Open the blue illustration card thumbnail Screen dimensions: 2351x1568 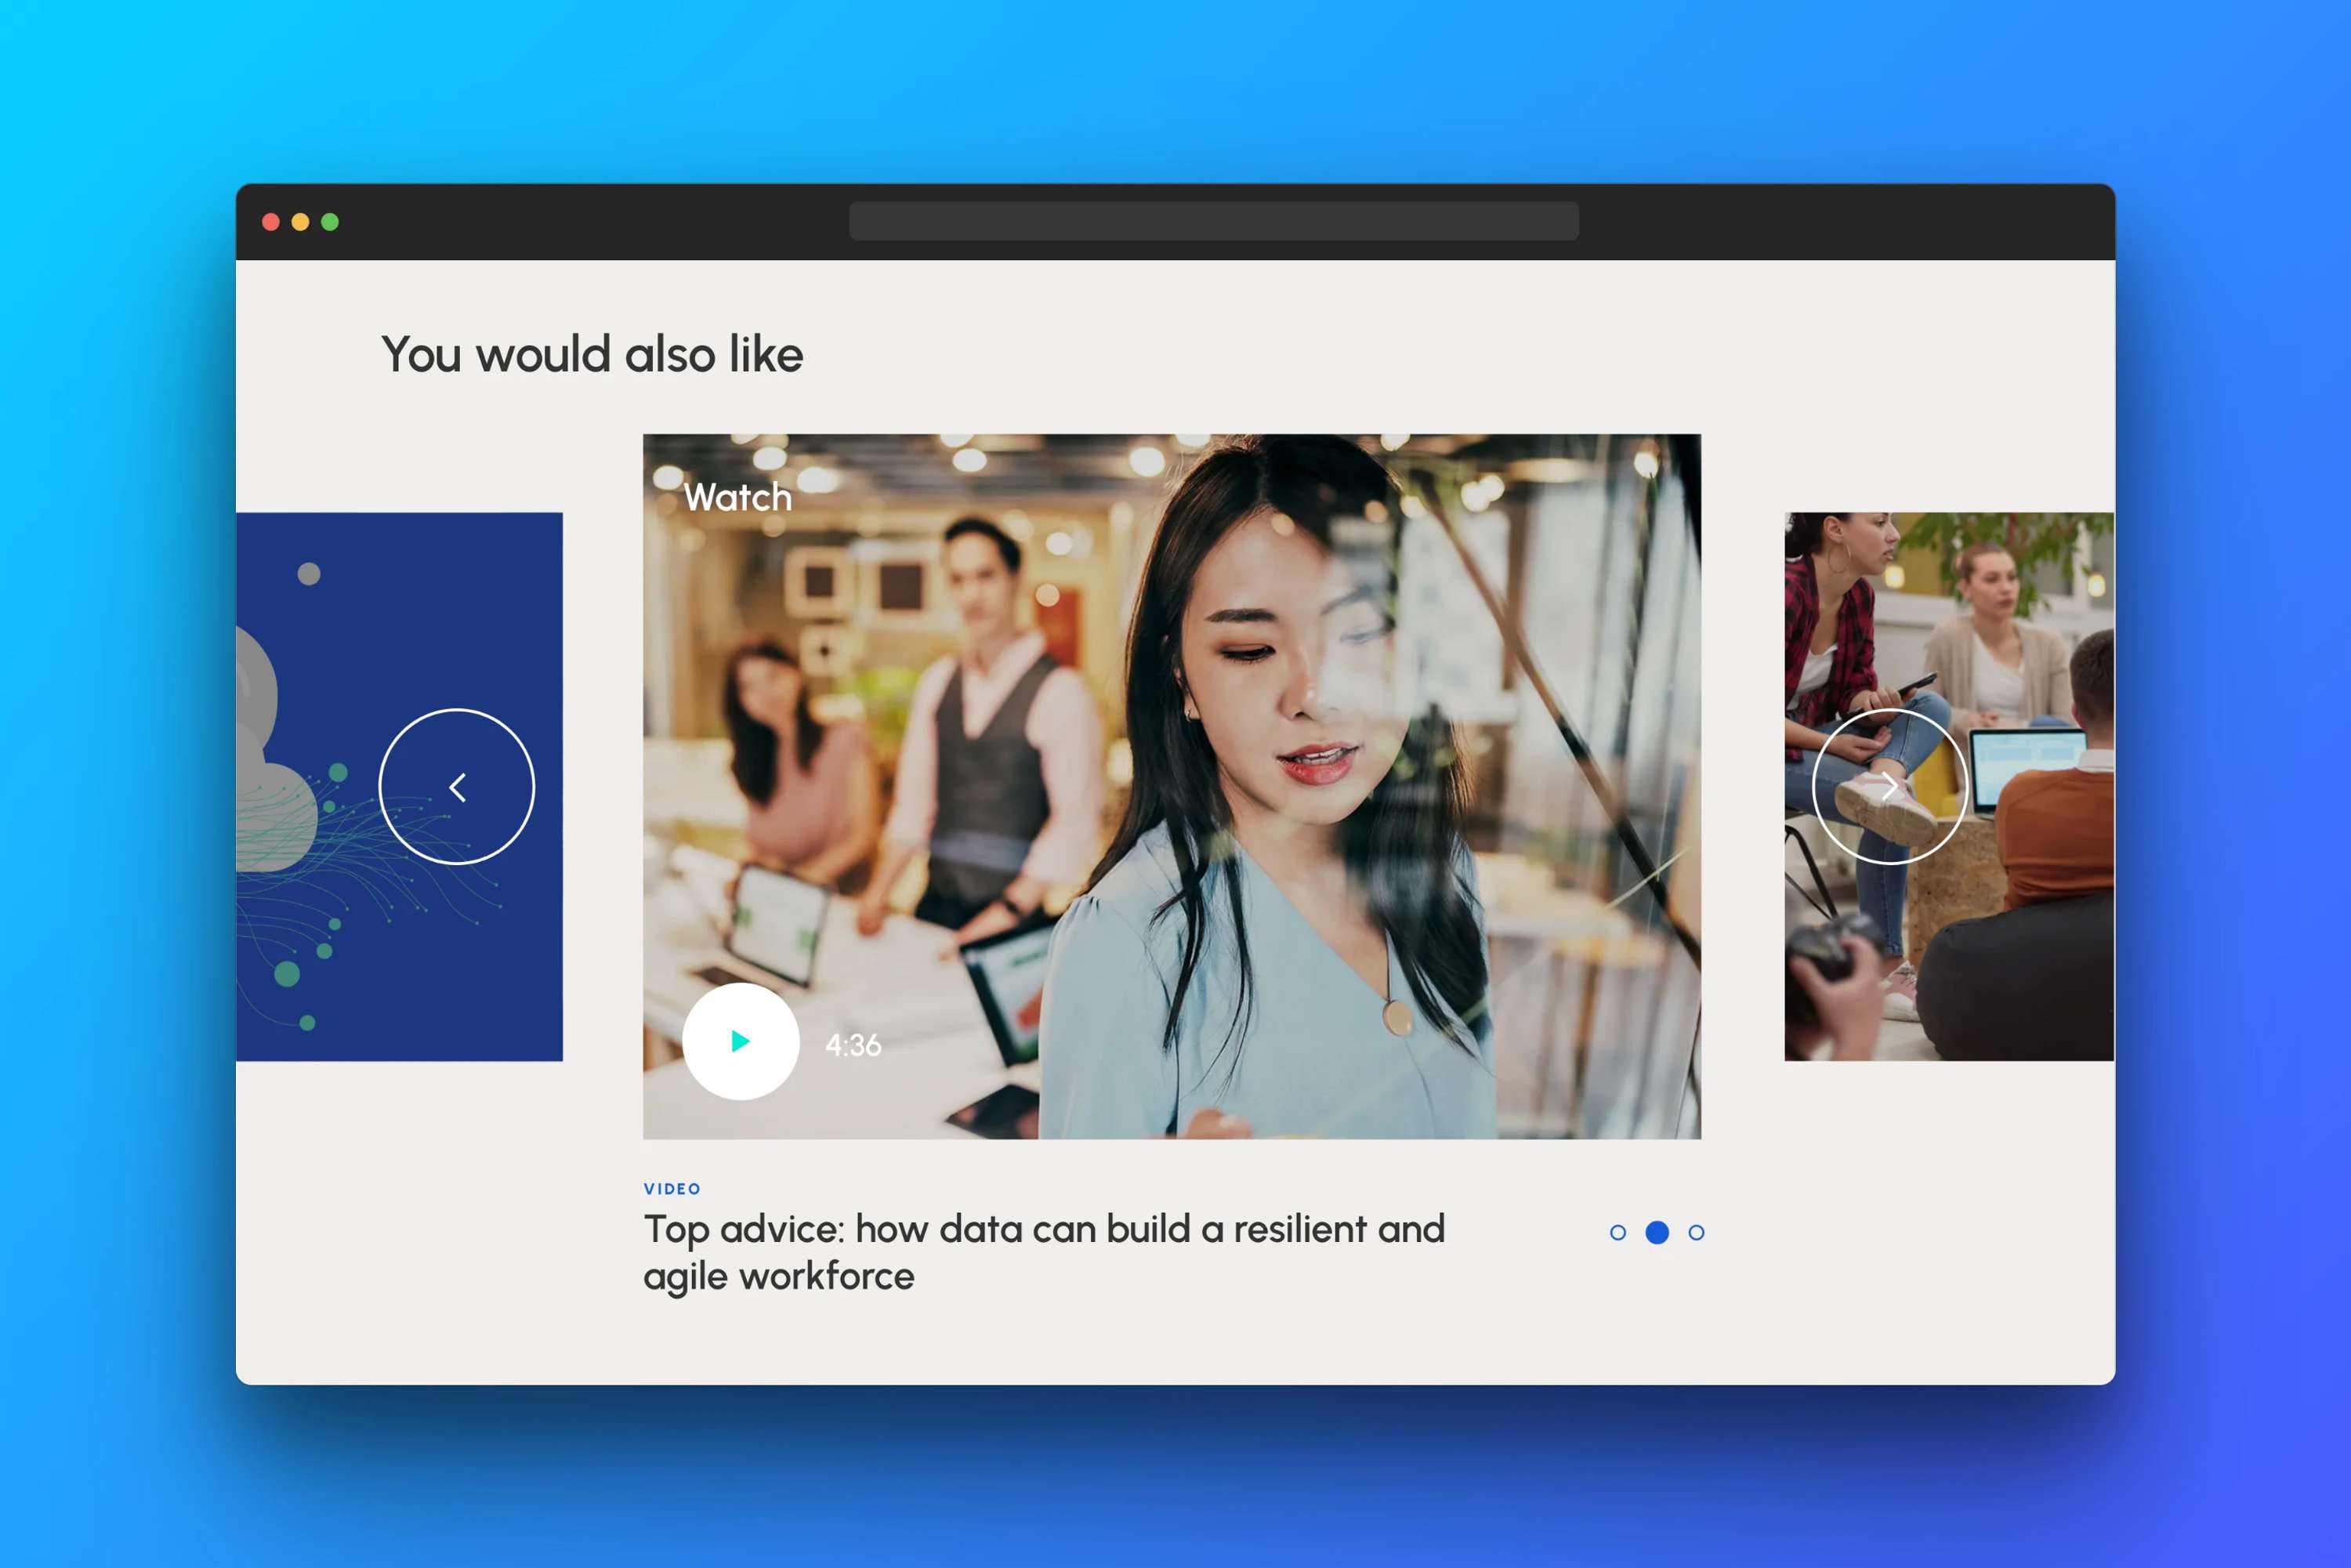click(399, 787)
